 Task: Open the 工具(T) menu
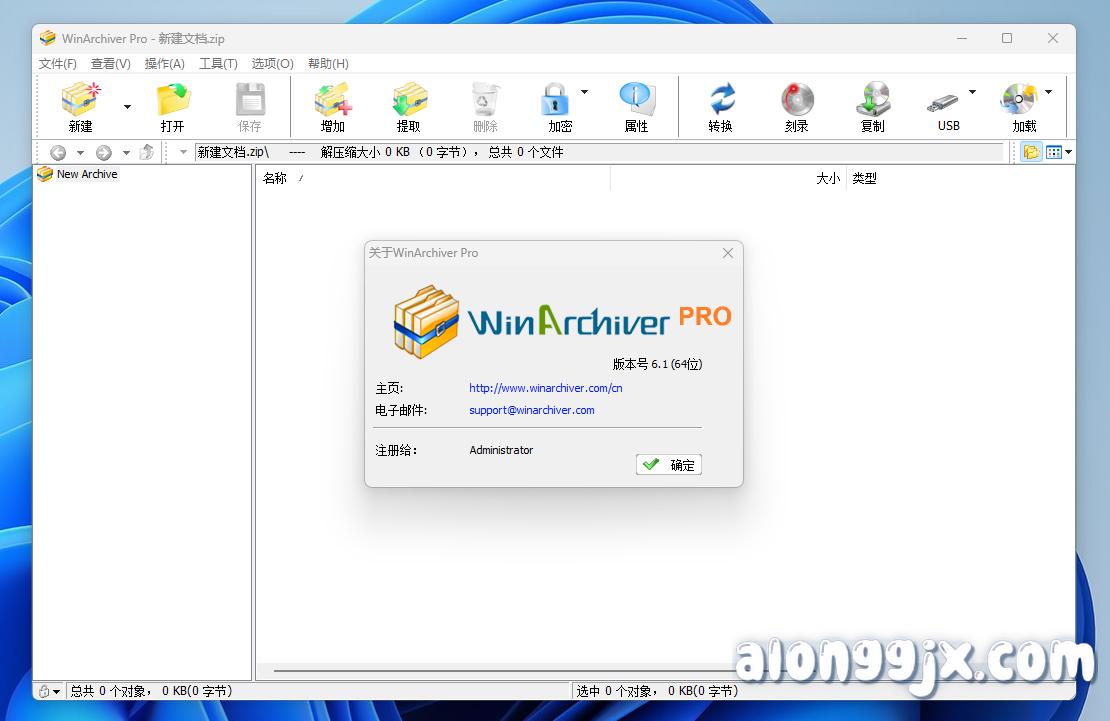pyautogui.click(x=218, y=63)
